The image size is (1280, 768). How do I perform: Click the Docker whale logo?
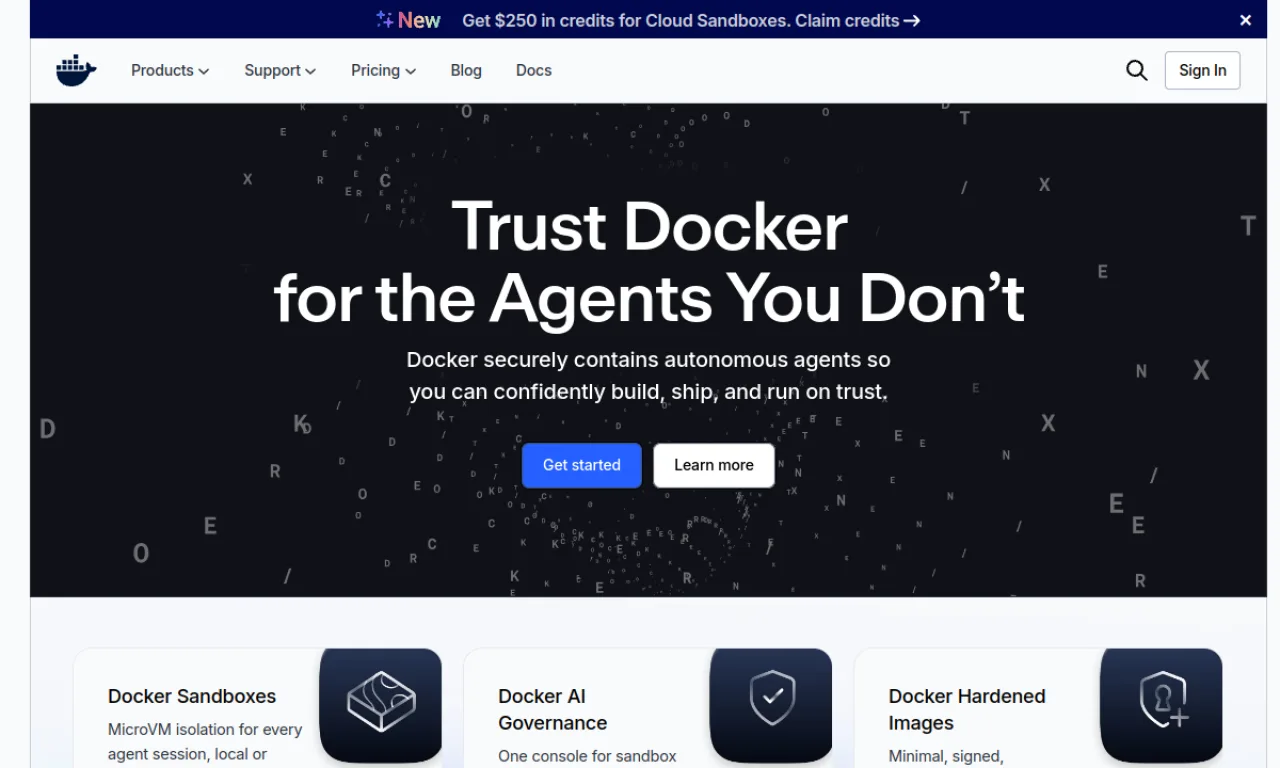76,70
